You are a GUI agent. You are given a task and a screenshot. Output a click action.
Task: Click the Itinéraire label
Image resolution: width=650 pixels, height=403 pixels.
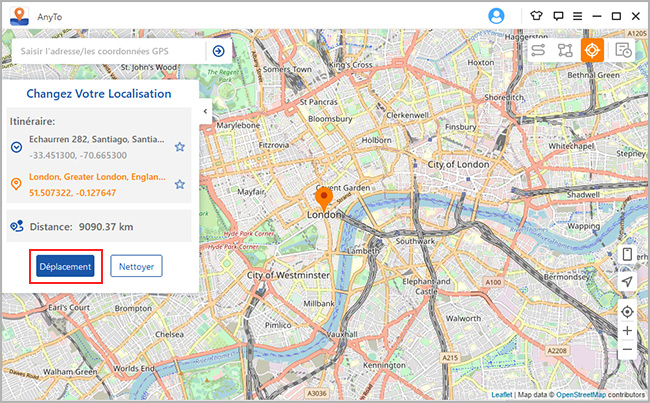[x=32, y=121]
